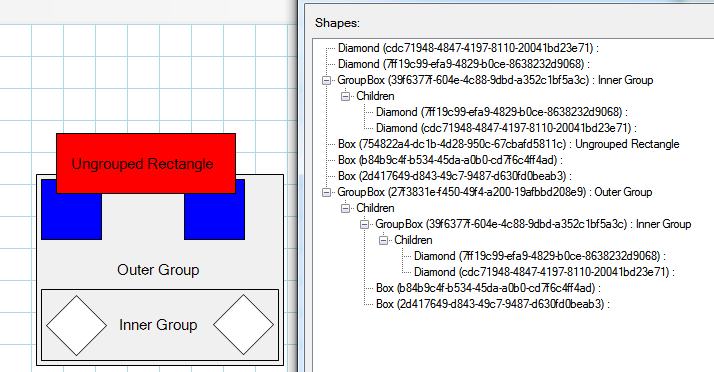The width and height of the screenshot is (714, 372).
Task: Collapse Children under top-level Inner Group
Action: pyautogui.click(x=346, y=97)
